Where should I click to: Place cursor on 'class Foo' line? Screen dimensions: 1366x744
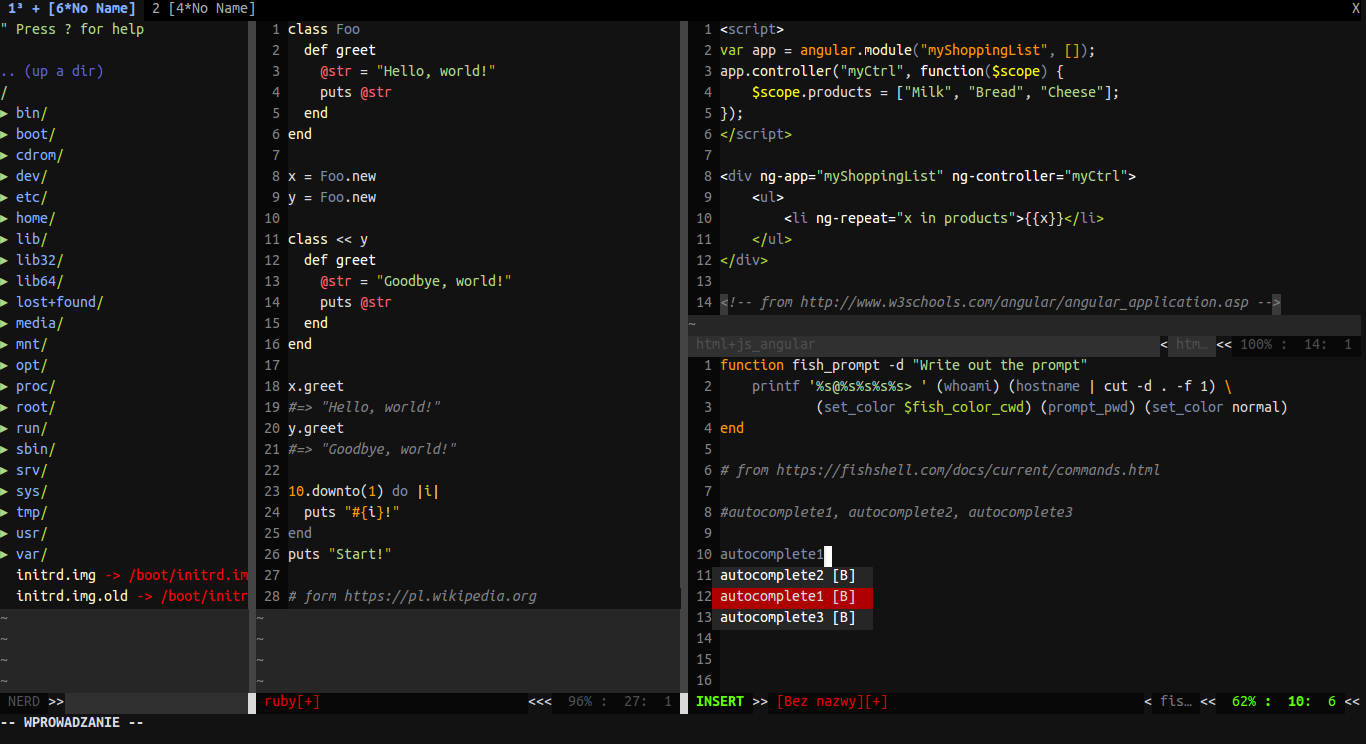point(324,29)
